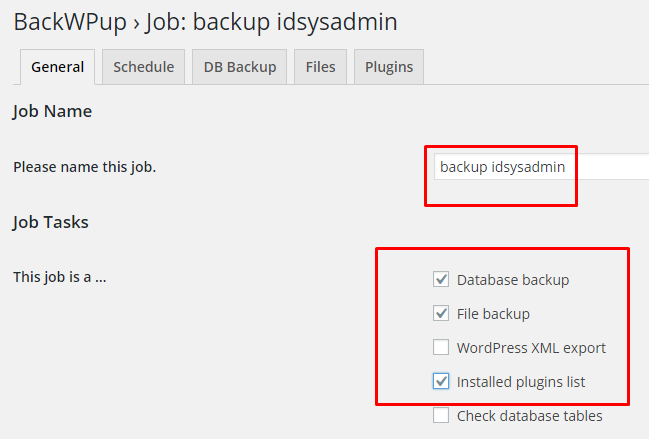Screen dimensions: 649x439
Task: Click the 'Please name this job.' label
Action: [84, 167]
